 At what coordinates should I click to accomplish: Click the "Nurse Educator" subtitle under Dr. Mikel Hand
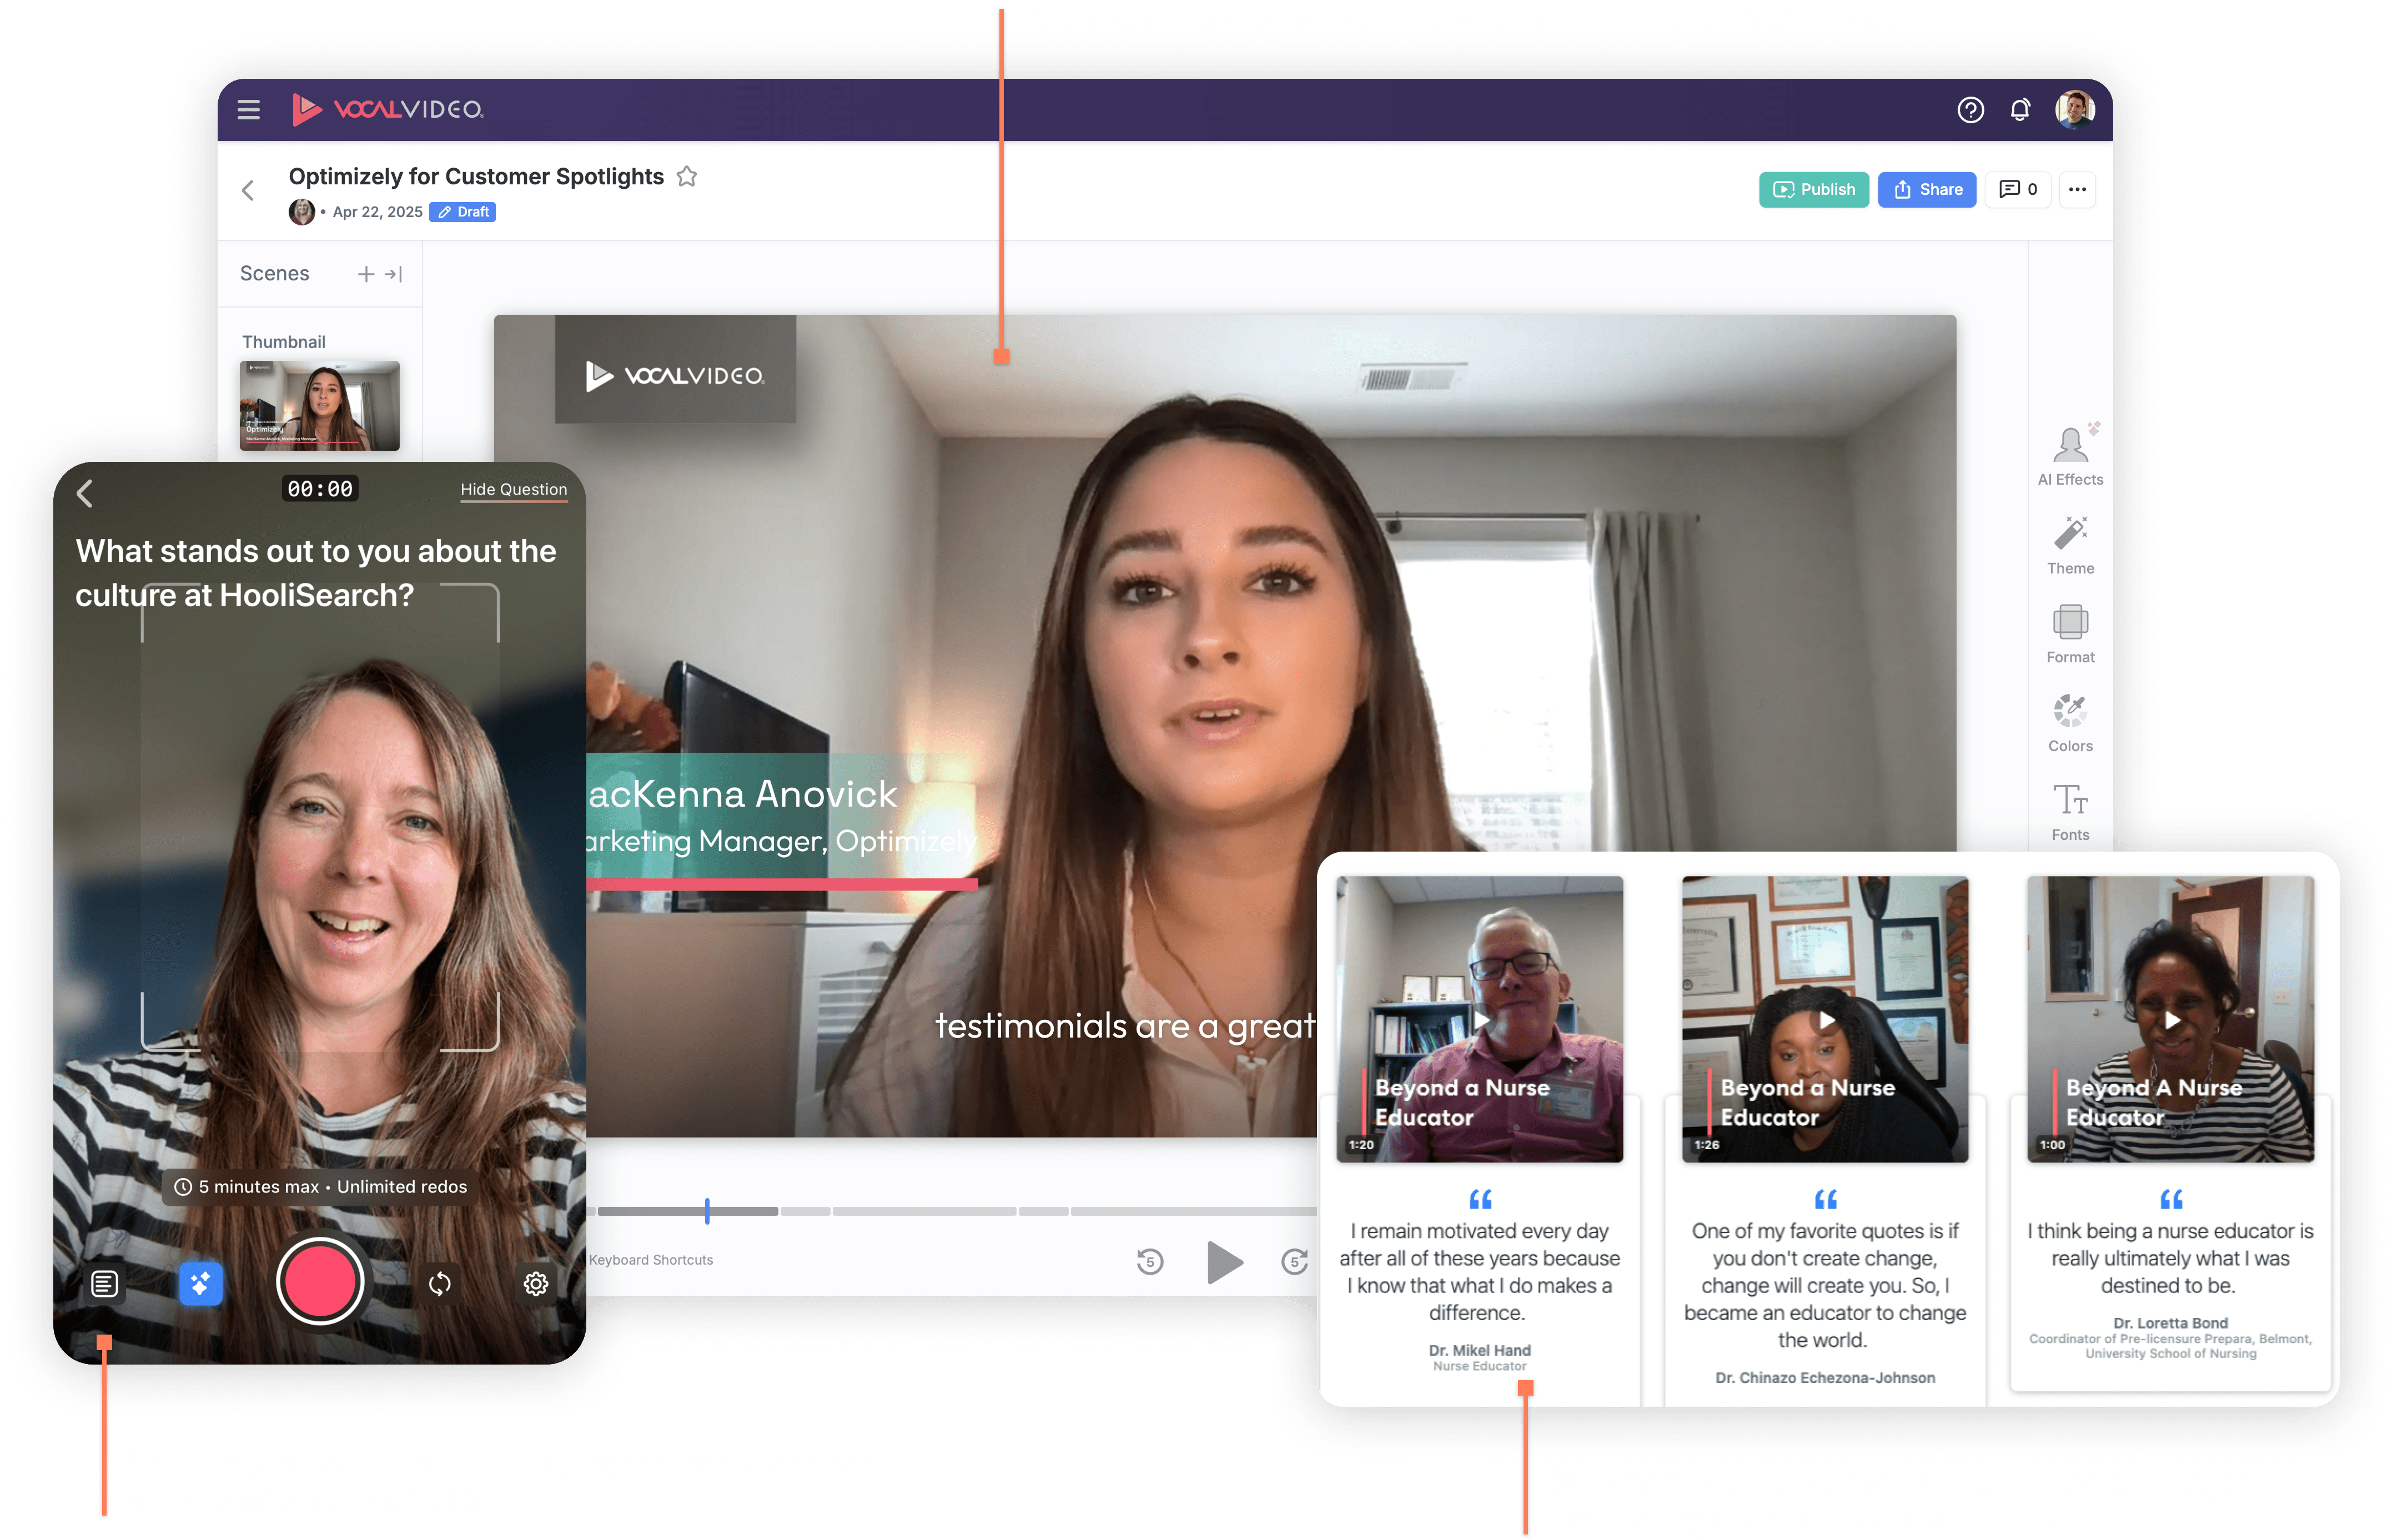(1480, 1367)
